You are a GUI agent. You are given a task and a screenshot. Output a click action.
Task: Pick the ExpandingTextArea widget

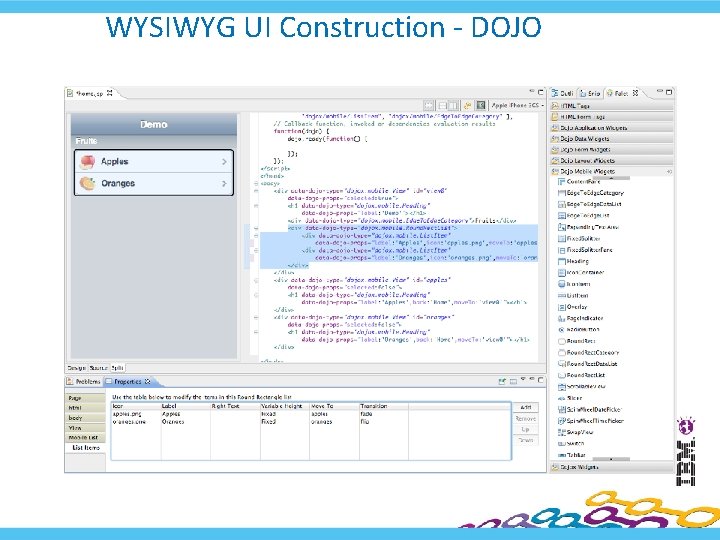pos(588,227)
